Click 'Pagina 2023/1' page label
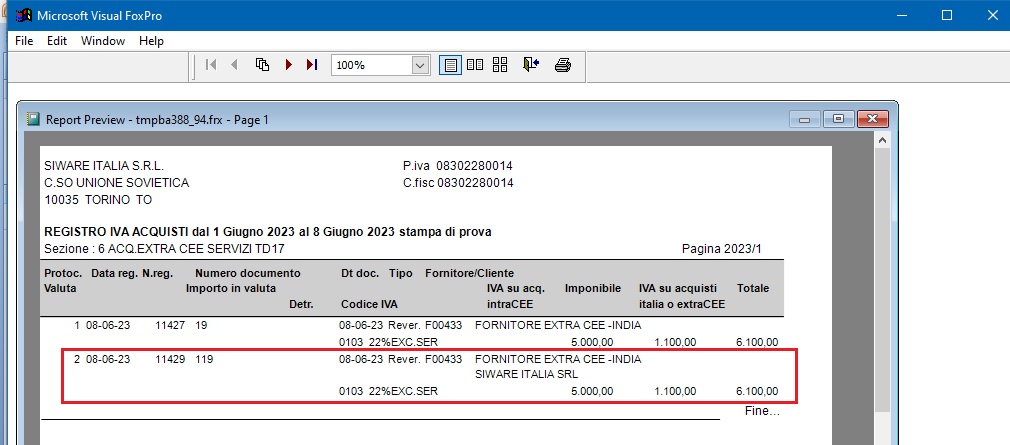Image resolution: width=1010 pixels, height=445 pixels. [x=721, y=249]
